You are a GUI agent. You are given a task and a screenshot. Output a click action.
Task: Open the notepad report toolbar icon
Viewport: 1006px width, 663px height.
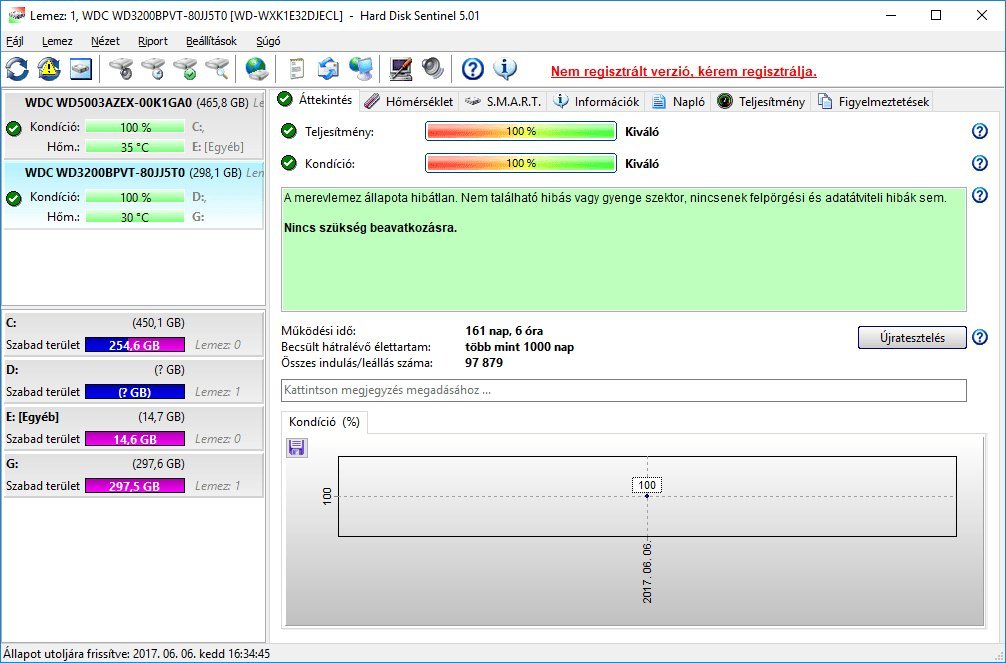296,69
